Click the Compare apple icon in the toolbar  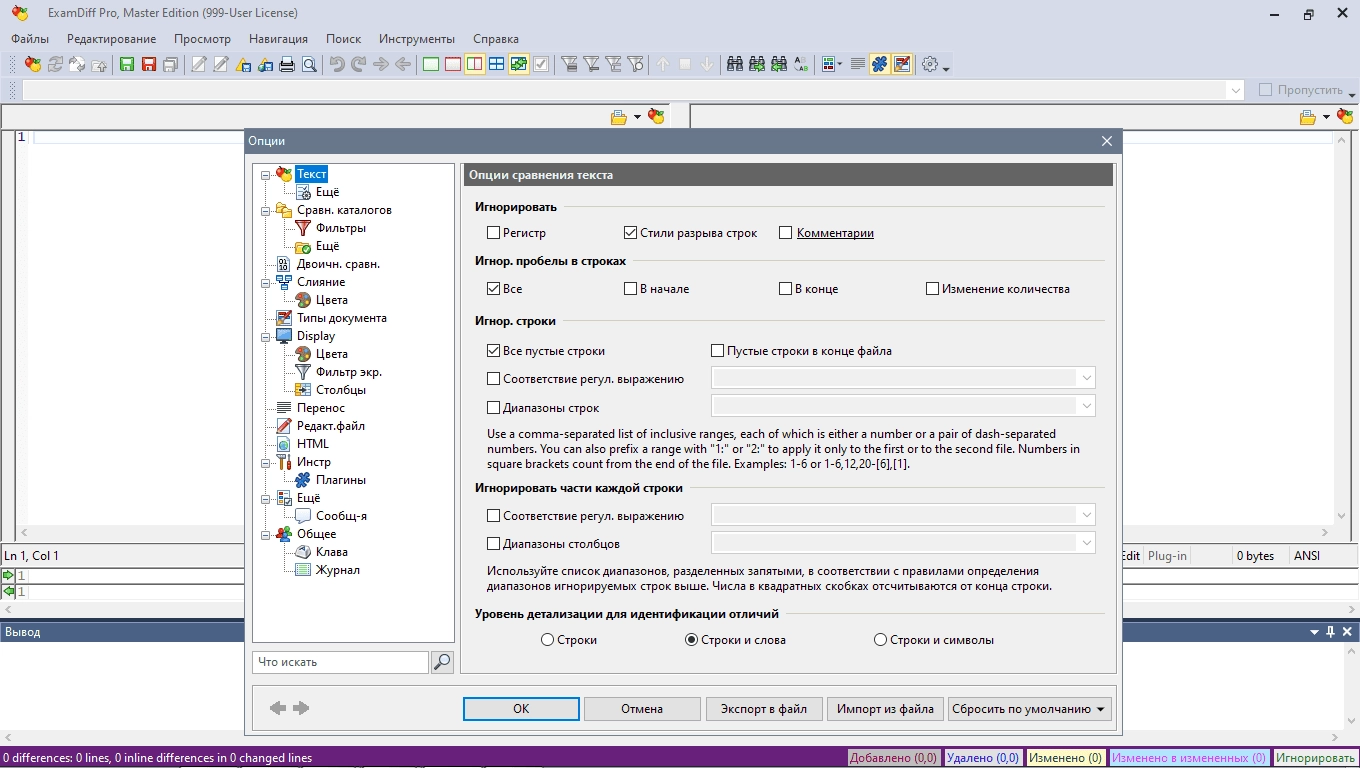click(x=33, y=64)
